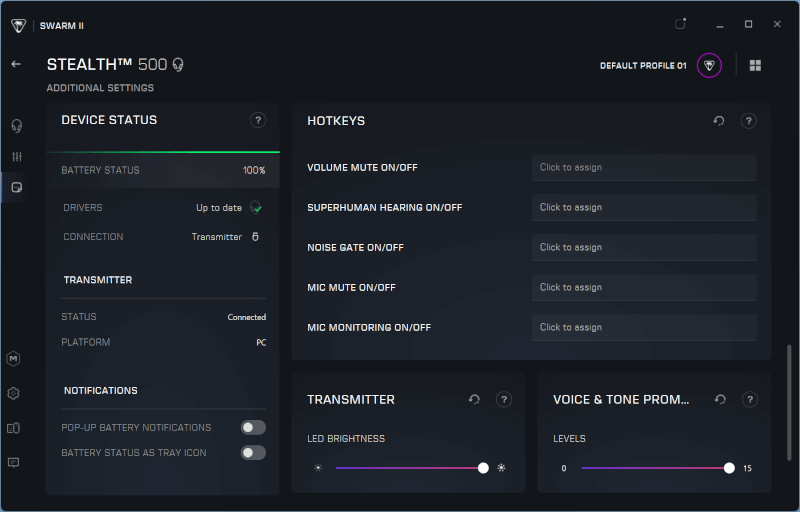
Task: Click the high brightness sun icon
Action: [502, 468]
